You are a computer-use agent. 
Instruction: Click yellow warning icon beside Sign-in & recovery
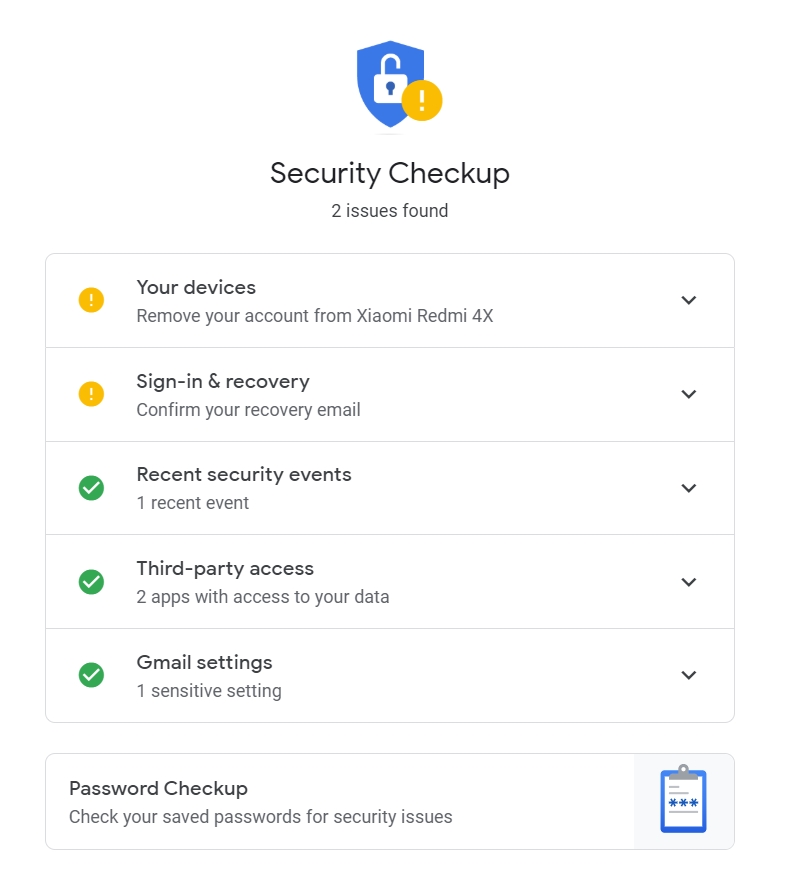[x=91, y=394]
